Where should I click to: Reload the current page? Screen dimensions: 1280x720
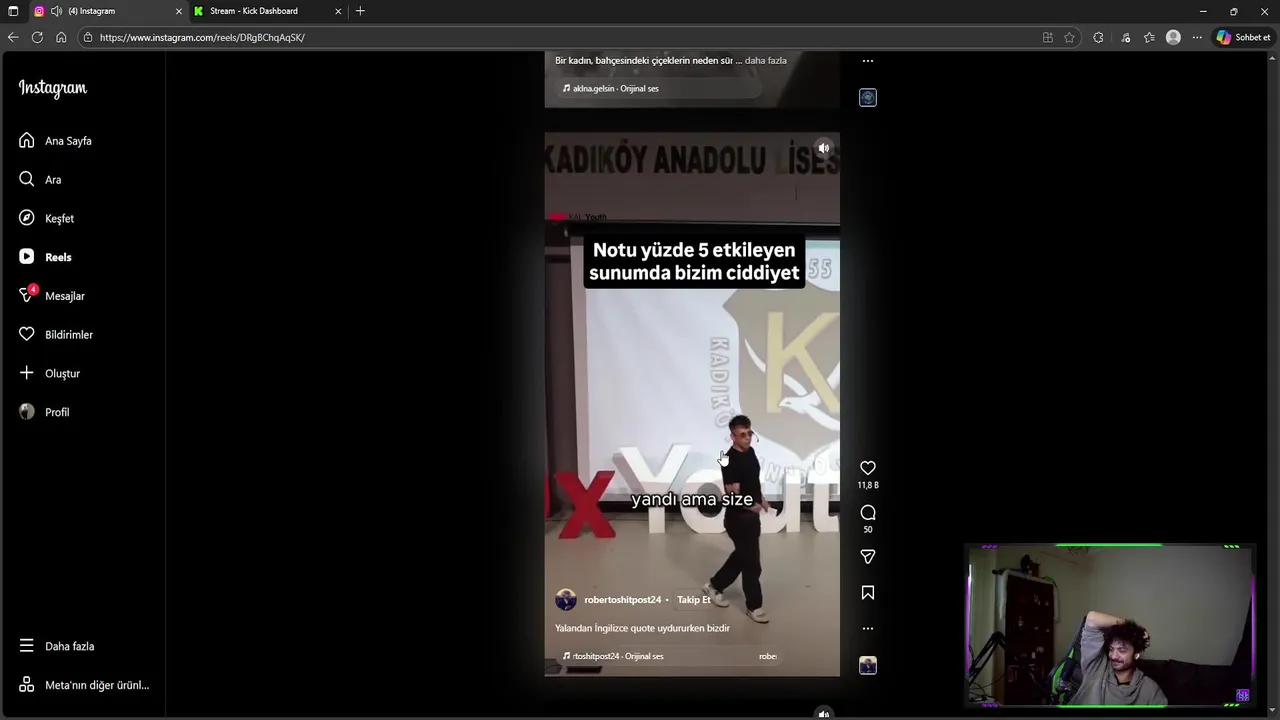point(37,37)
